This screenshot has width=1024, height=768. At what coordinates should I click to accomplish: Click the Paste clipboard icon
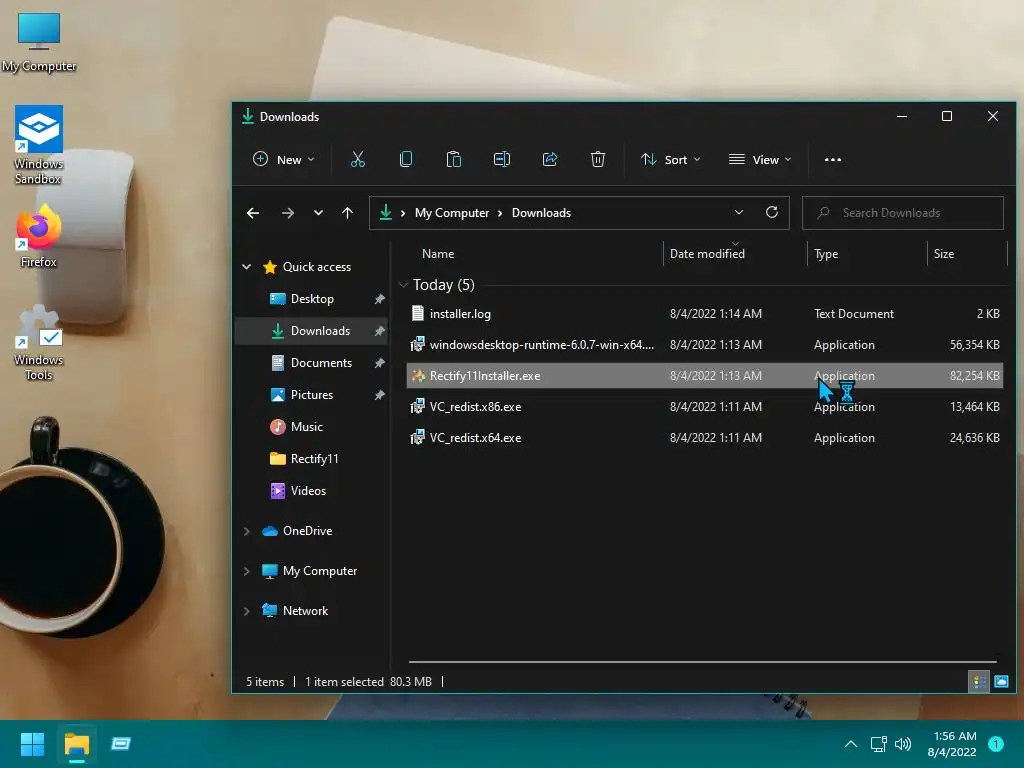[453, 159]
